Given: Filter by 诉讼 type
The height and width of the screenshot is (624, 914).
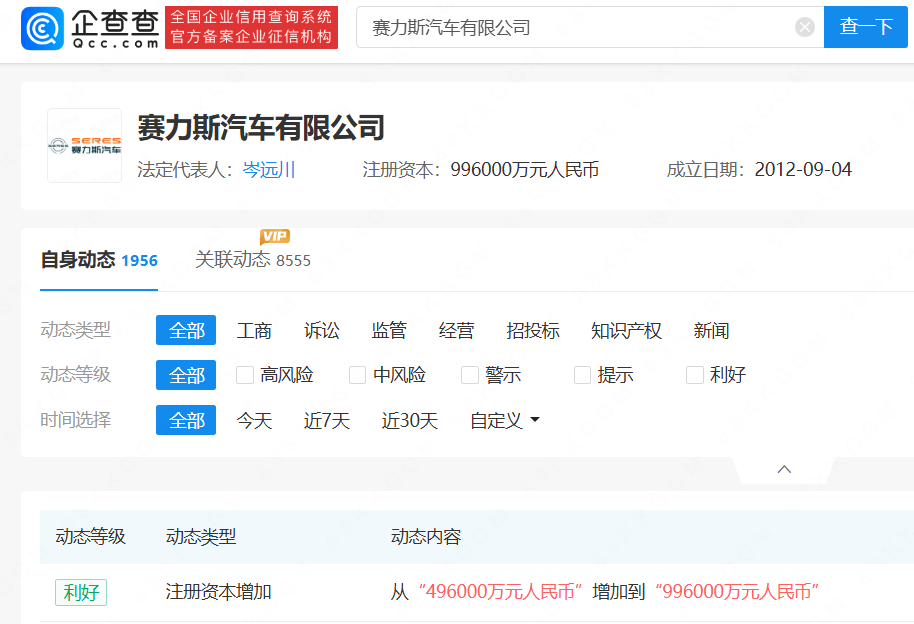Looking at the screenshot, I should pyautogui.click(x=322, y=331).
